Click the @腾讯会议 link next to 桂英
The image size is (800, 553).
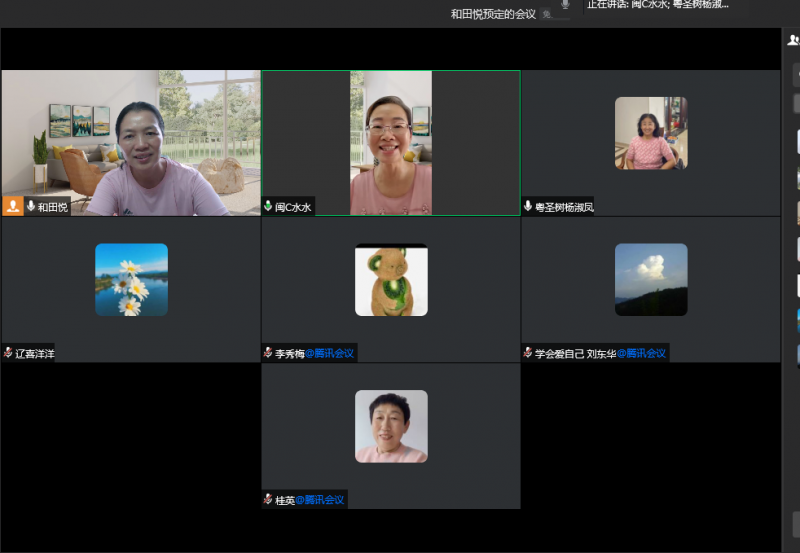[320, 499]
